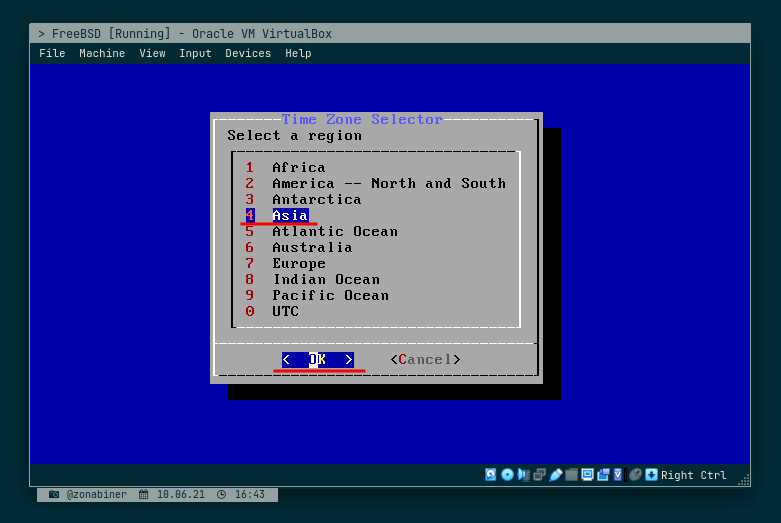
Task: Click the keyboard capture arrow icon
Action: [651, 475]
